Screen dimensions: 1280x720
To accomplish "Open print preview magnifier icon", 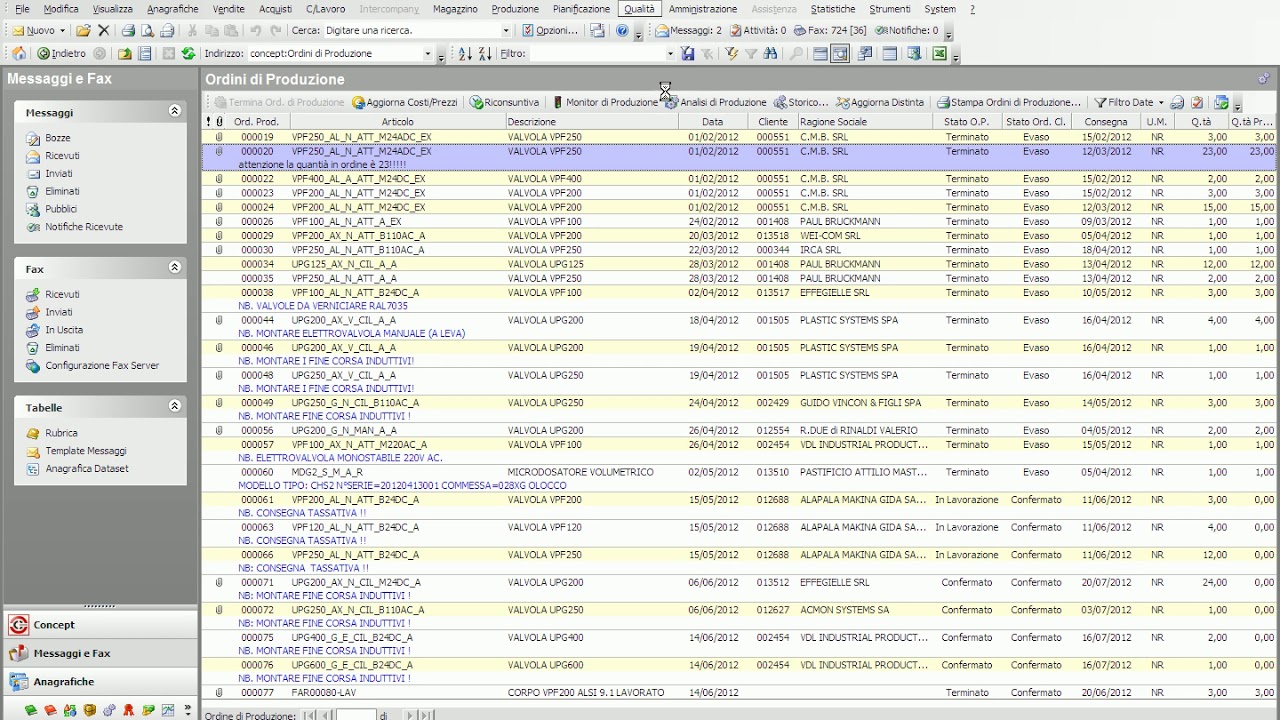I will [x=147, y=31].
